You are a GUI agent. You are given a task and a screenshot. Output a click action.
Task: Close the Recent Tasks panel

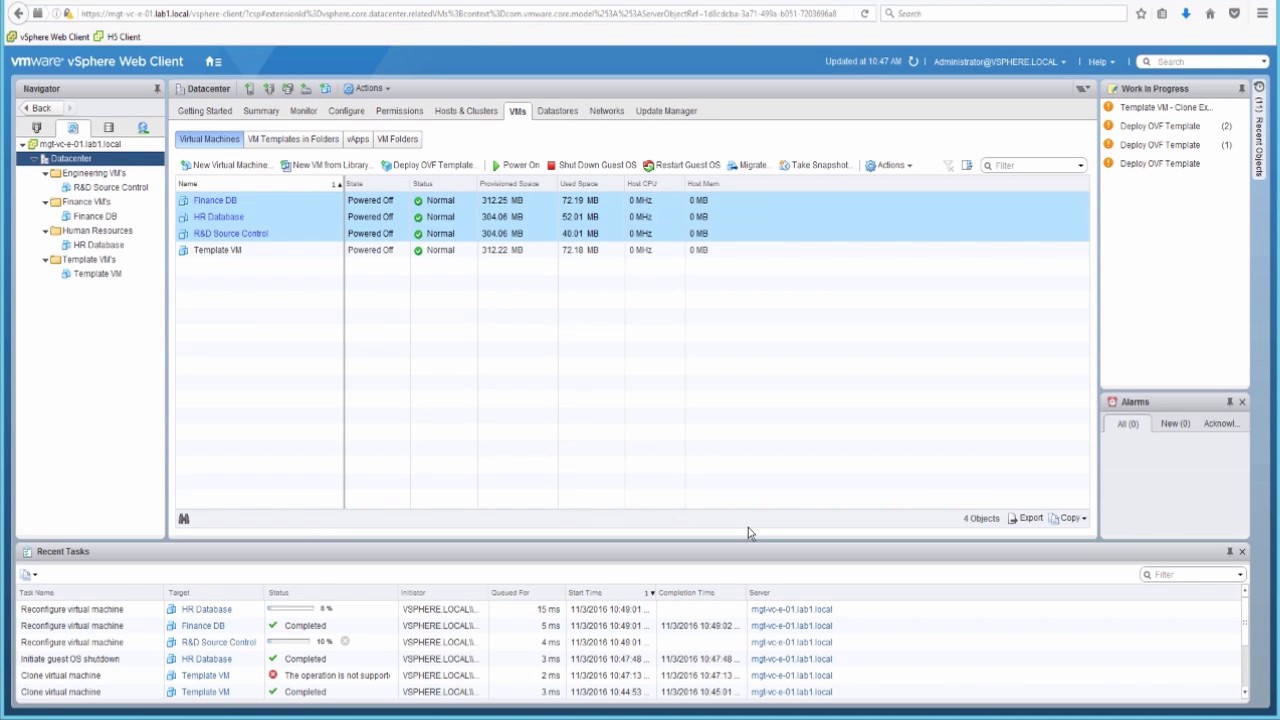tap(1242, 552)
